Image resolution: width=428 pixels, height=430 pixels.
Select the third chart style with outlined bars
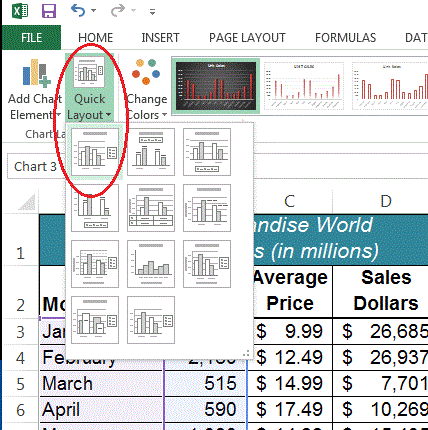[390, 86]
